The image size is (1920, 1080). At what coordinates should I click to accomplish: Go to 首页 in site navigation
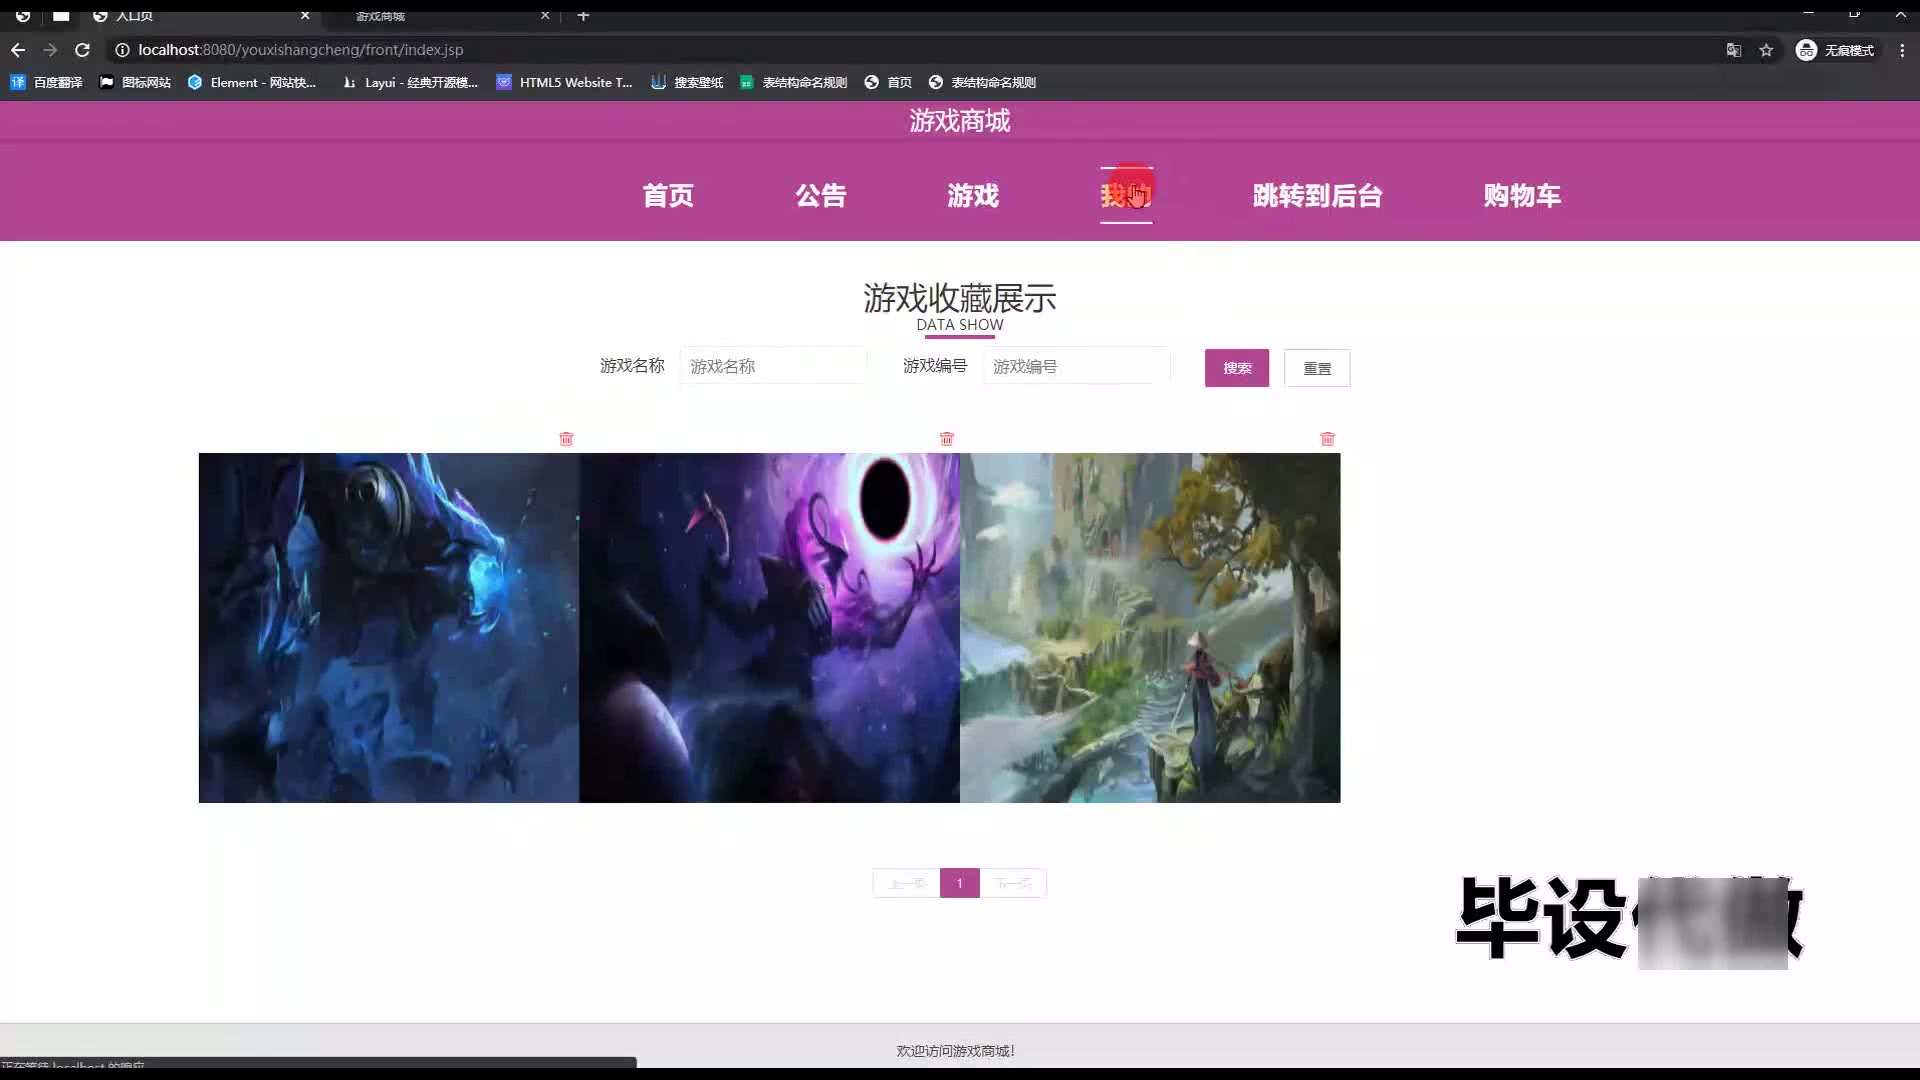(668, 195)
